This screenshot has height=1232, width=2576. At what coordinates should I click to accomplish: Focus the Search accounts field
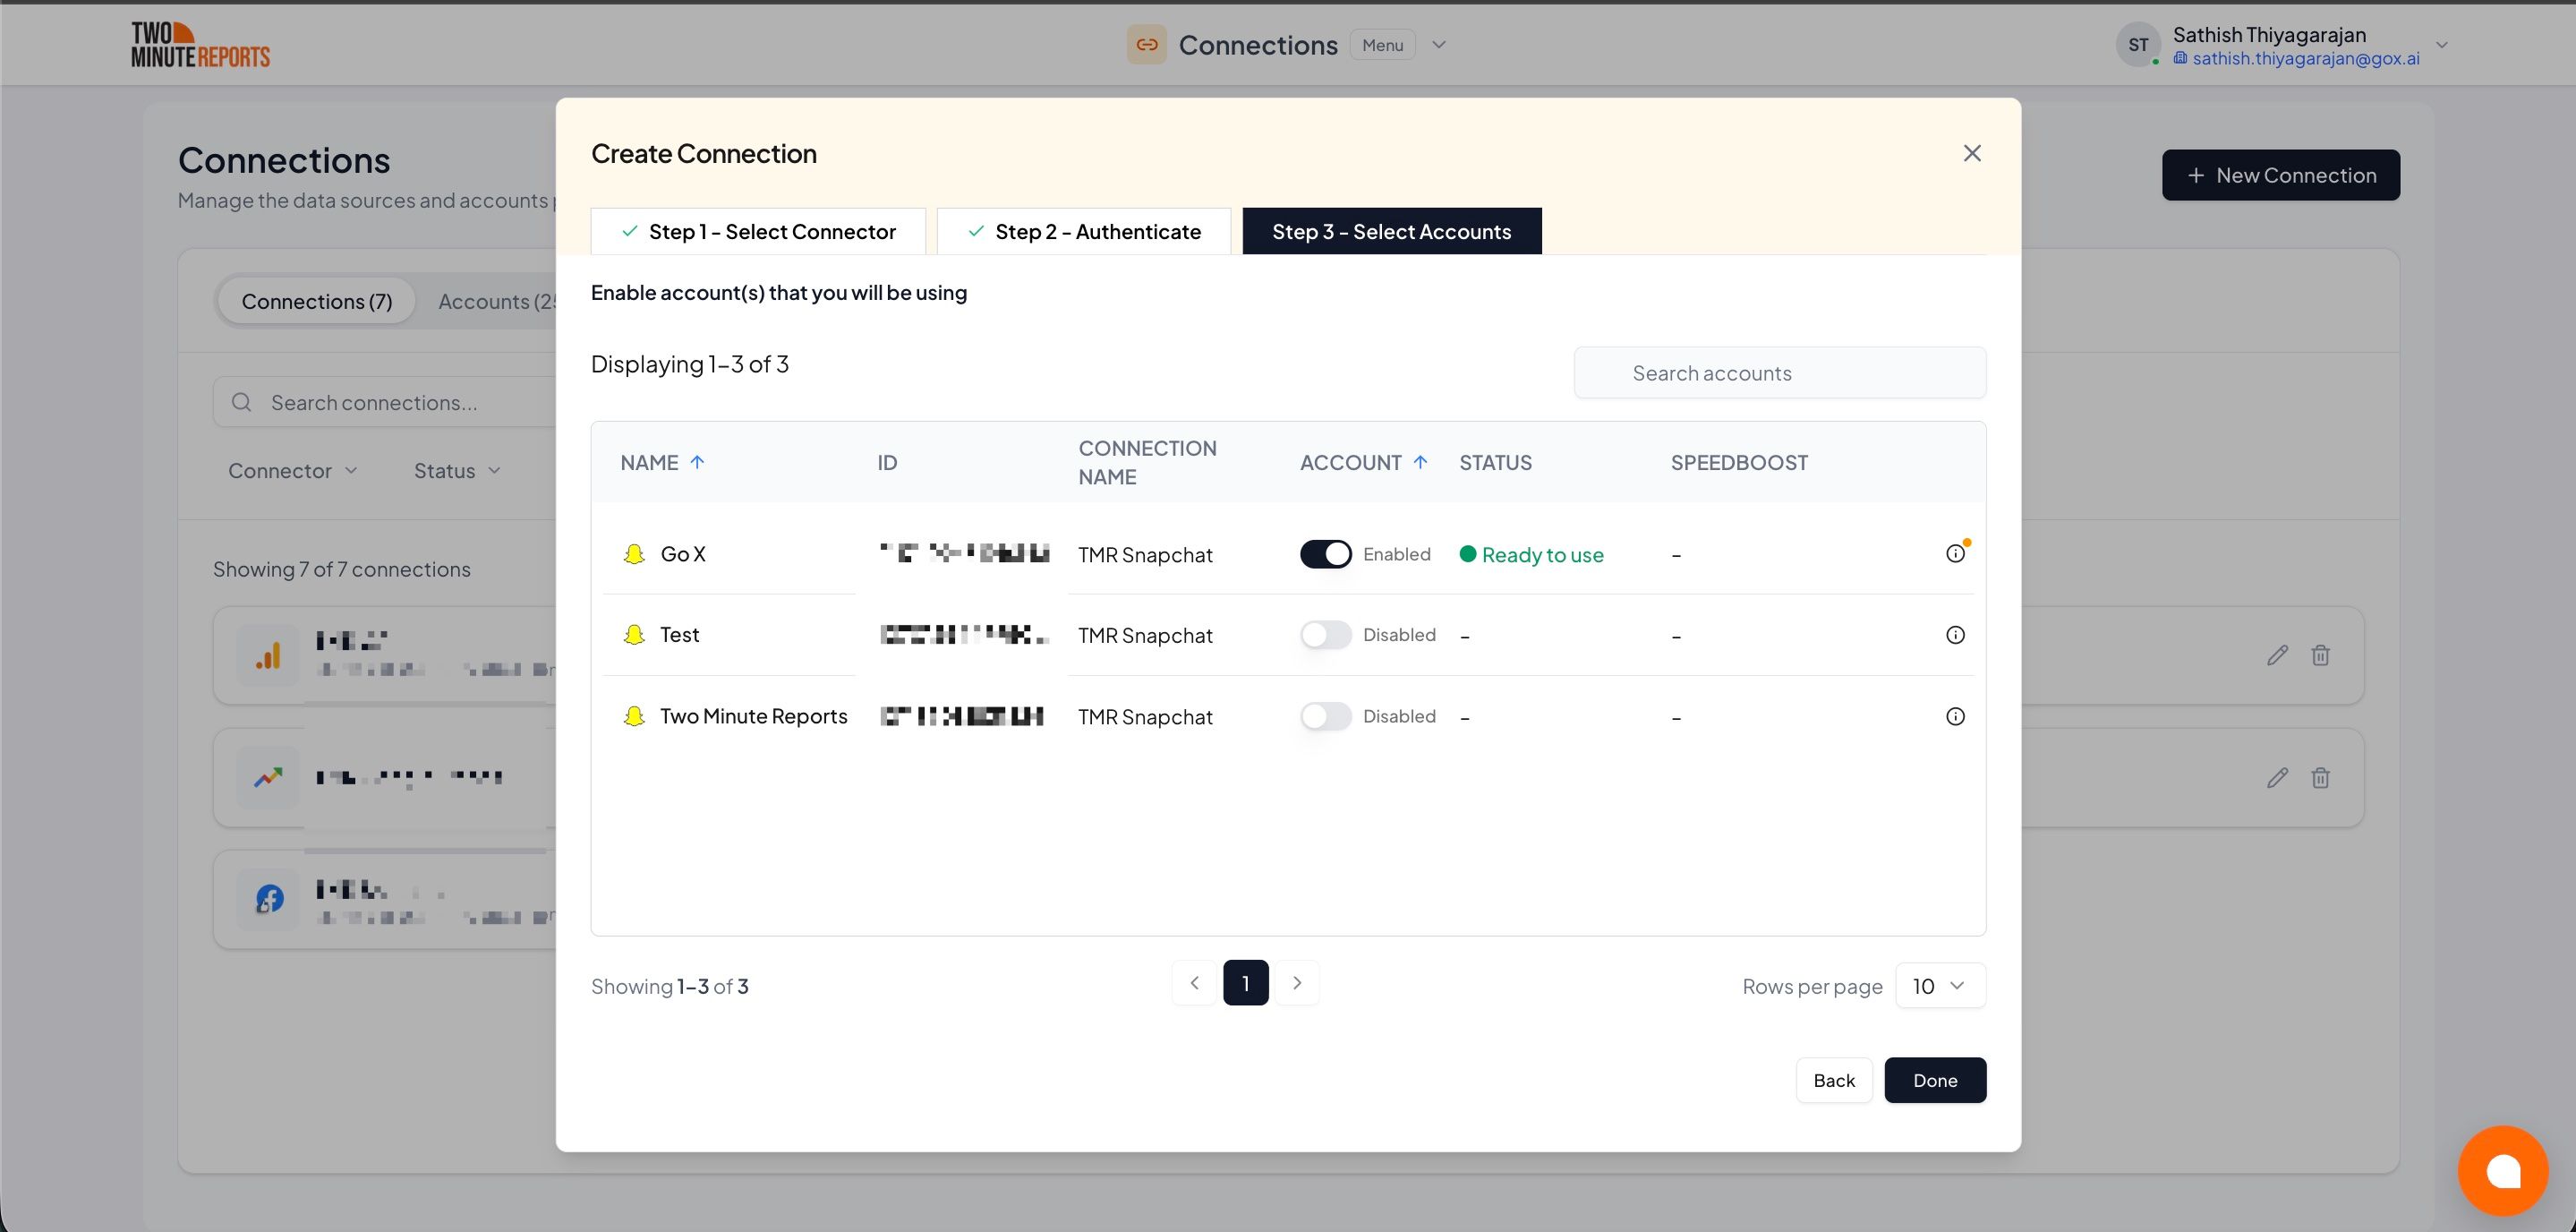(1779, 373)
